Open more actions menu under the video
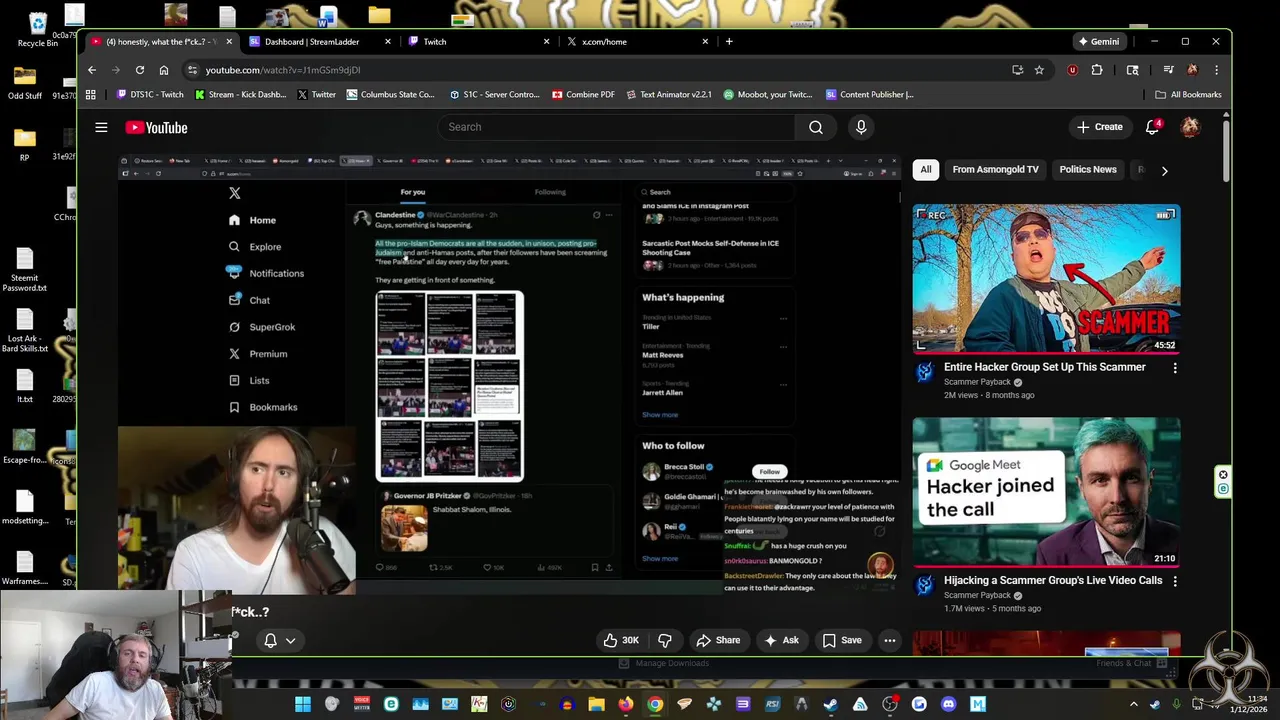 point(889,640)
